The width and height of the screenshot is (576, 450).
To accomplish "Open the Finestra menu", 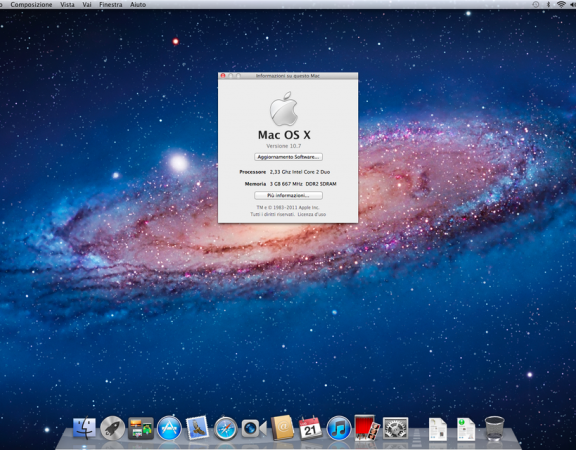I will tap(111, 4).
